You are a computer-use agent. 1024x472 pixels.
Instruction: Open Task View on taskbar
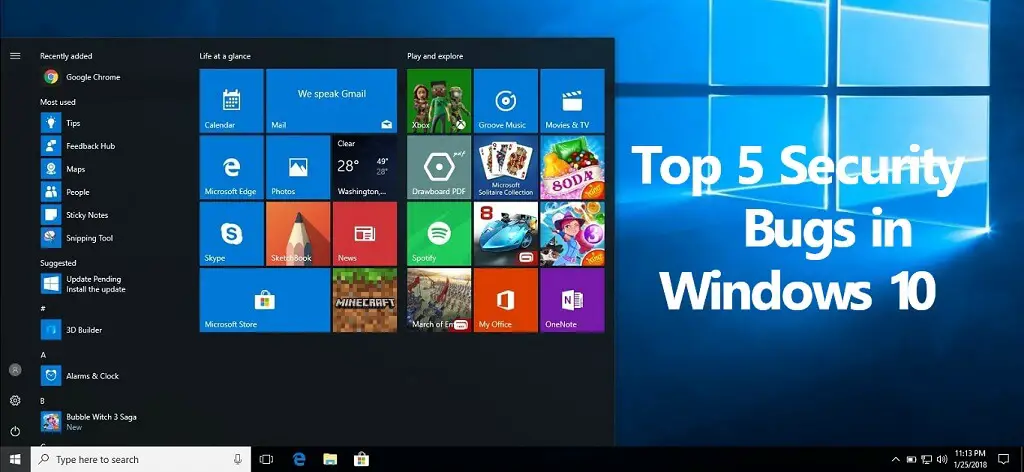click(266, 460)
